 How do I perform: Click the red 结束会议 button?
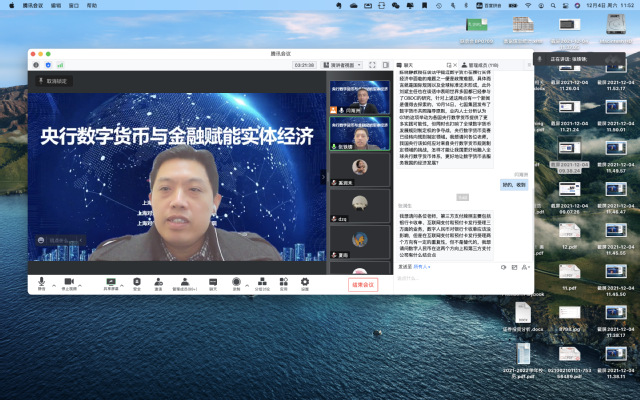[x=363, y=285]
